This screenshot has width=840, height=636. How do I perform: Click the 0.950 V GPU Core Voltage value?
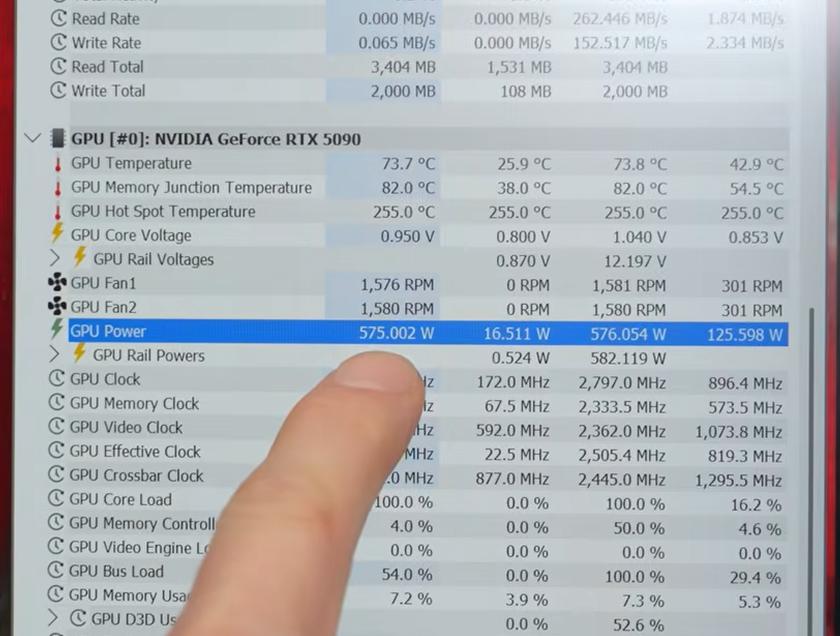point(407,236)
